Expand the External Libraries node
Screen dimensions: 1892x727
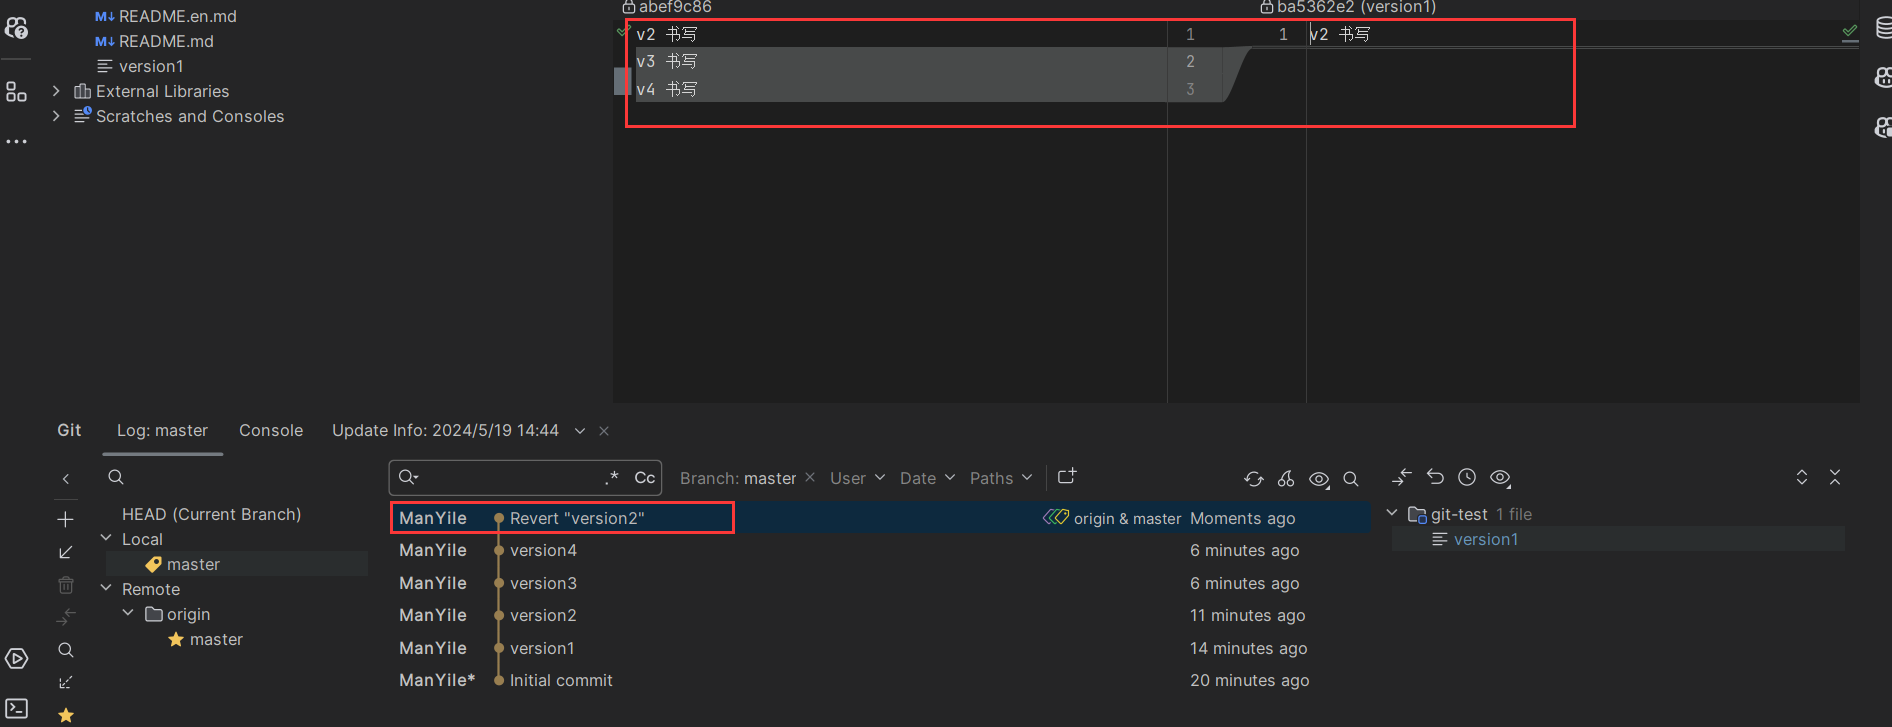pyautogui.click(x=56, y=91)
